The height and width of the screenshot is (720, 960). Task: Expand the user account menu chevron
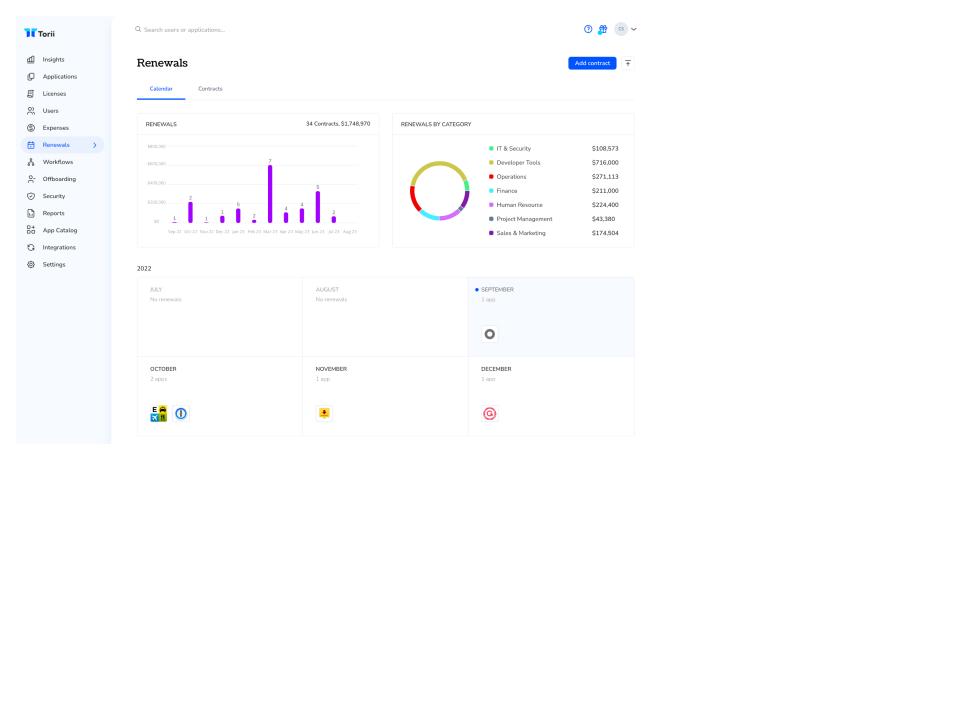[634, 29]
